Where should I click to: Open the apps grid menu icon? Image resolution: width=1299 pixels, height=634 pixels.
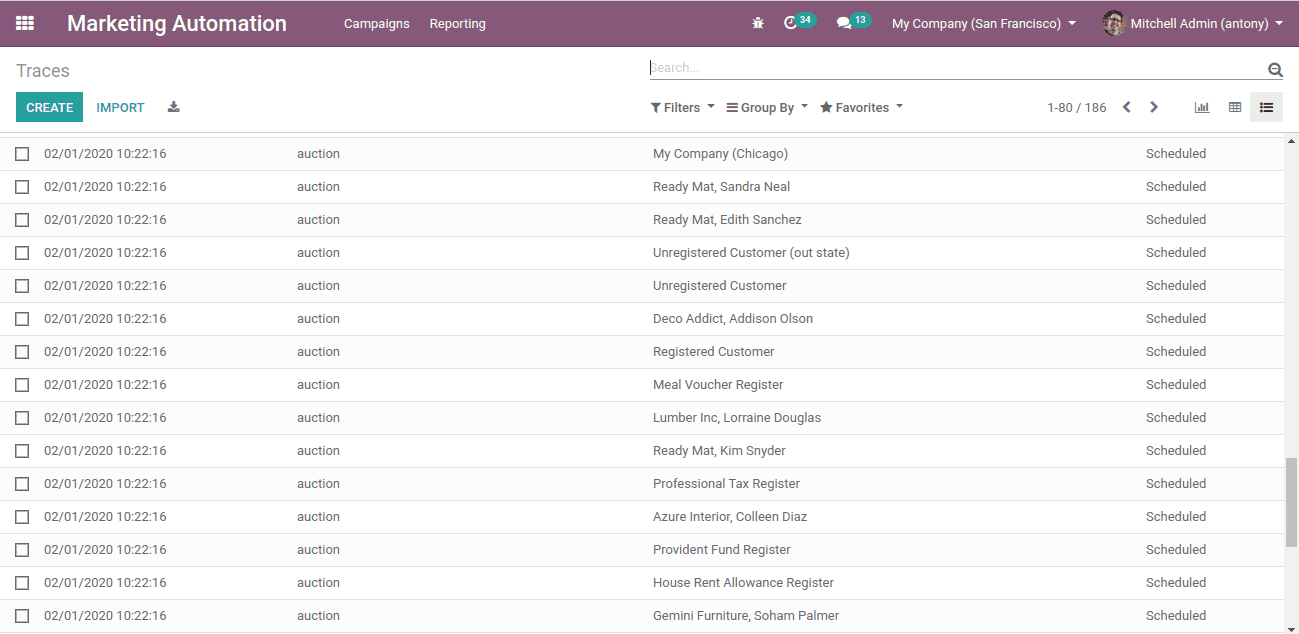click(x=25, y=23)
